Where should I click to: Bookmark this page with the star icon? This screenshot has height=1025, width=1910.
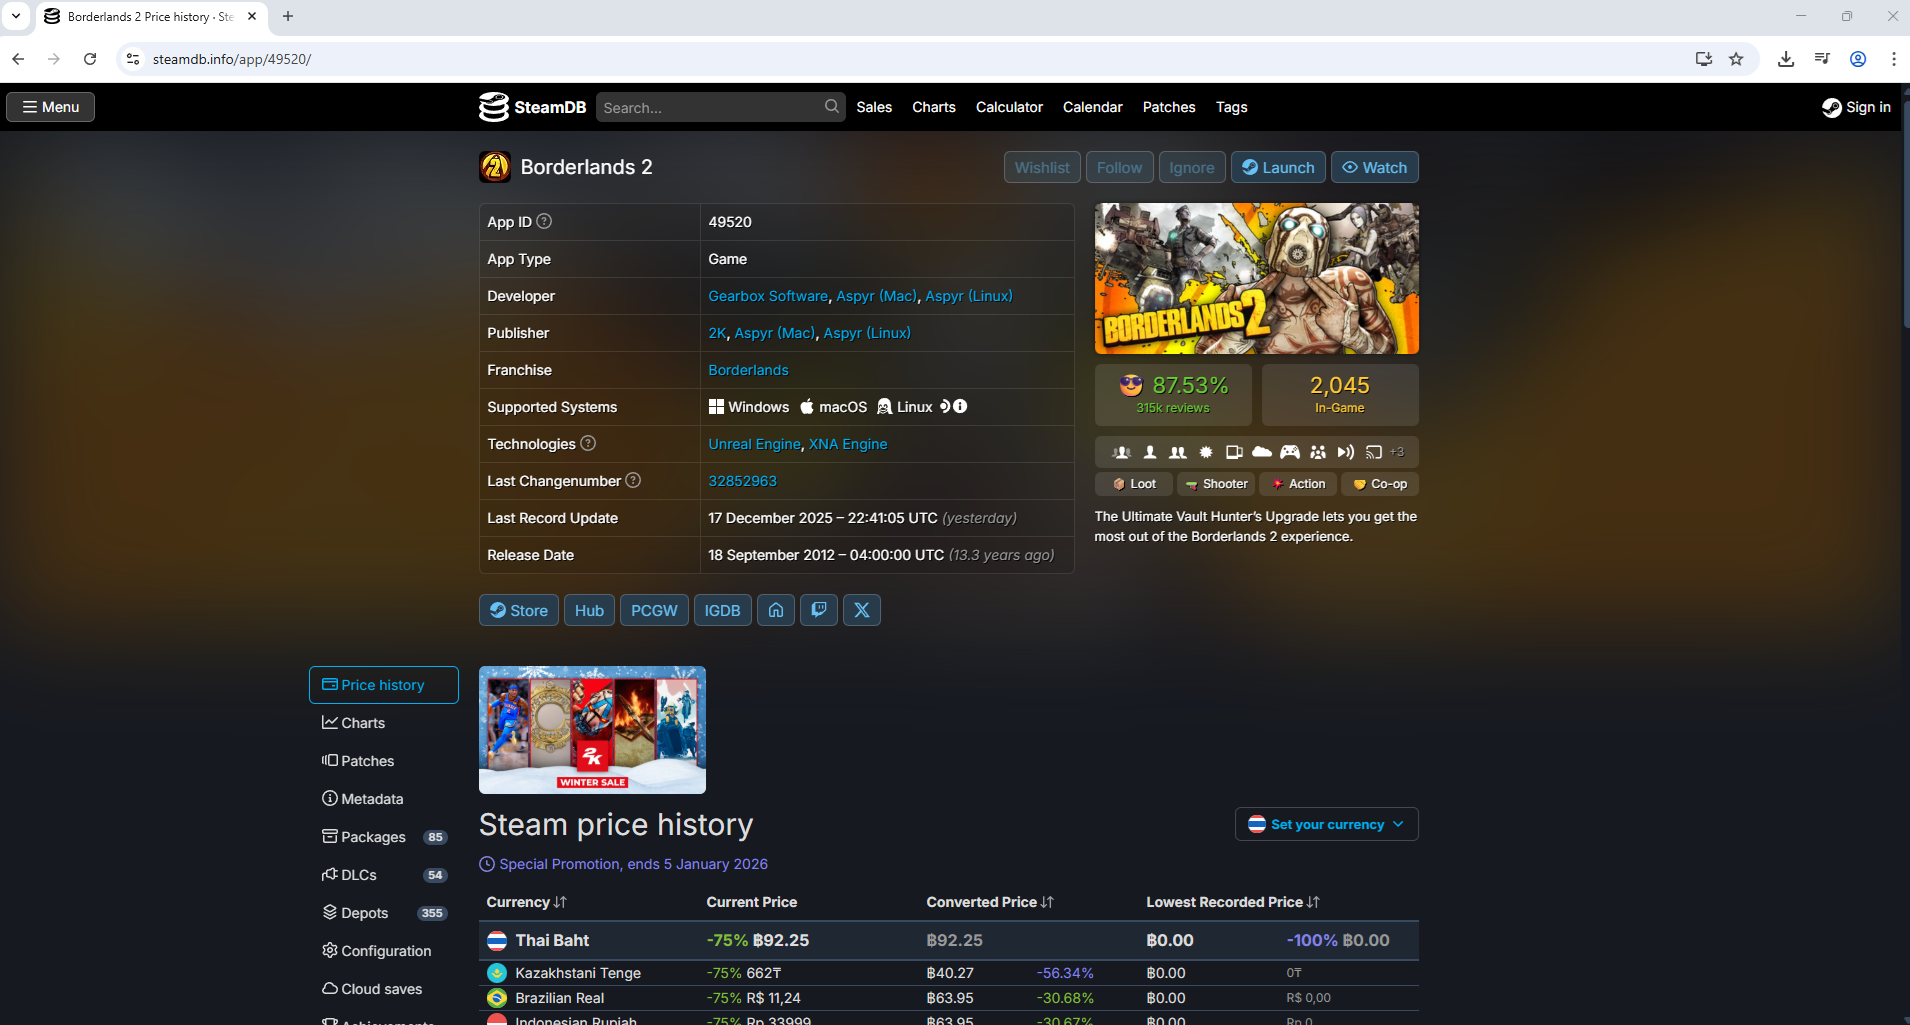point(1736,59)
